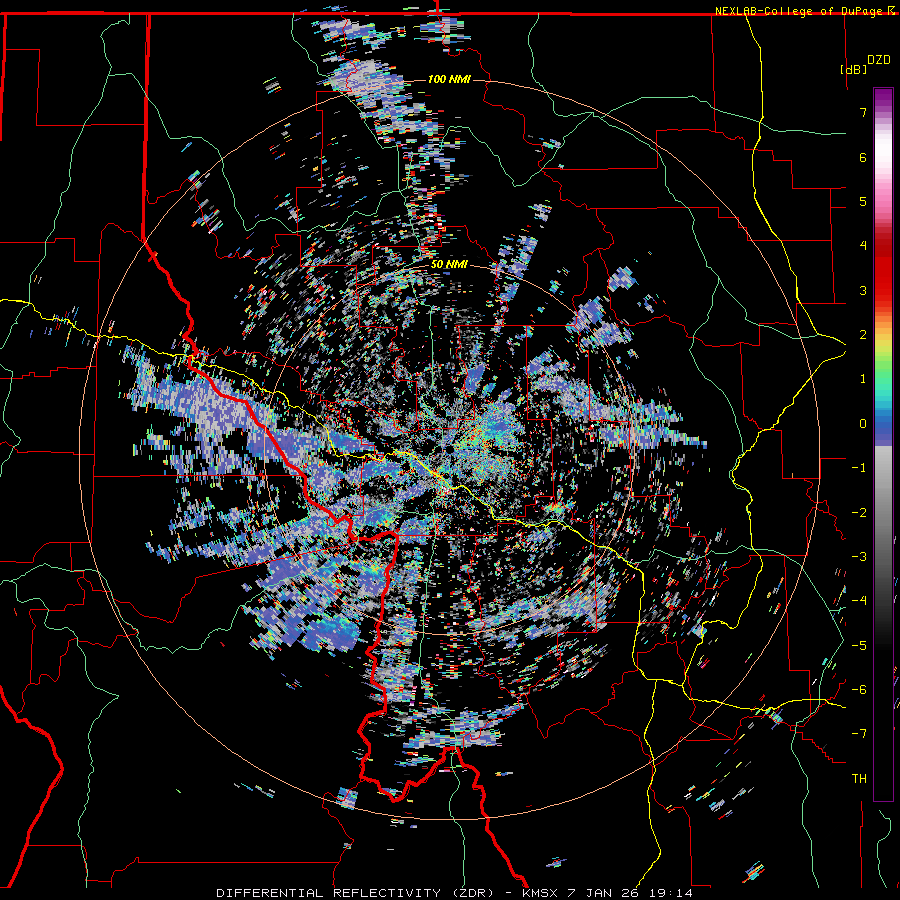Click the [dB] unit label
900x900 pixels.
point(853,69)
